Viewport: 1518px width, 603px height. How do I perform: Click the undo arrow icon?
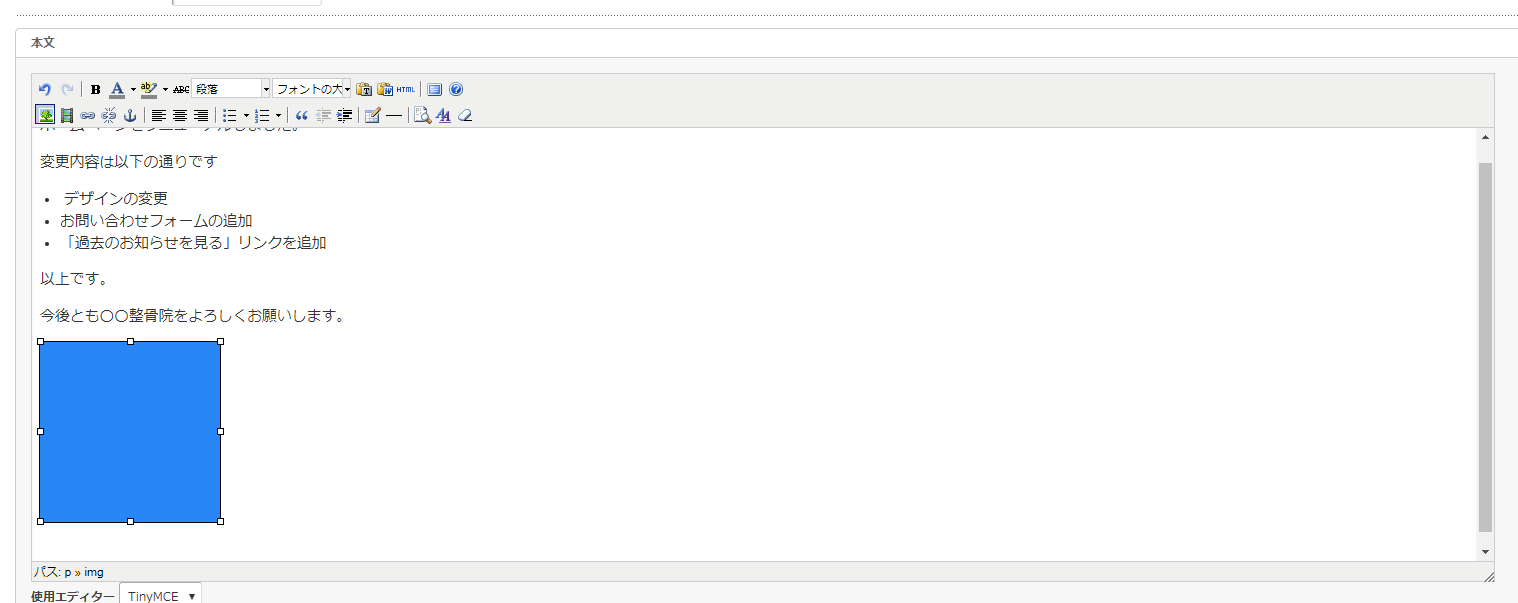(44, 89)
